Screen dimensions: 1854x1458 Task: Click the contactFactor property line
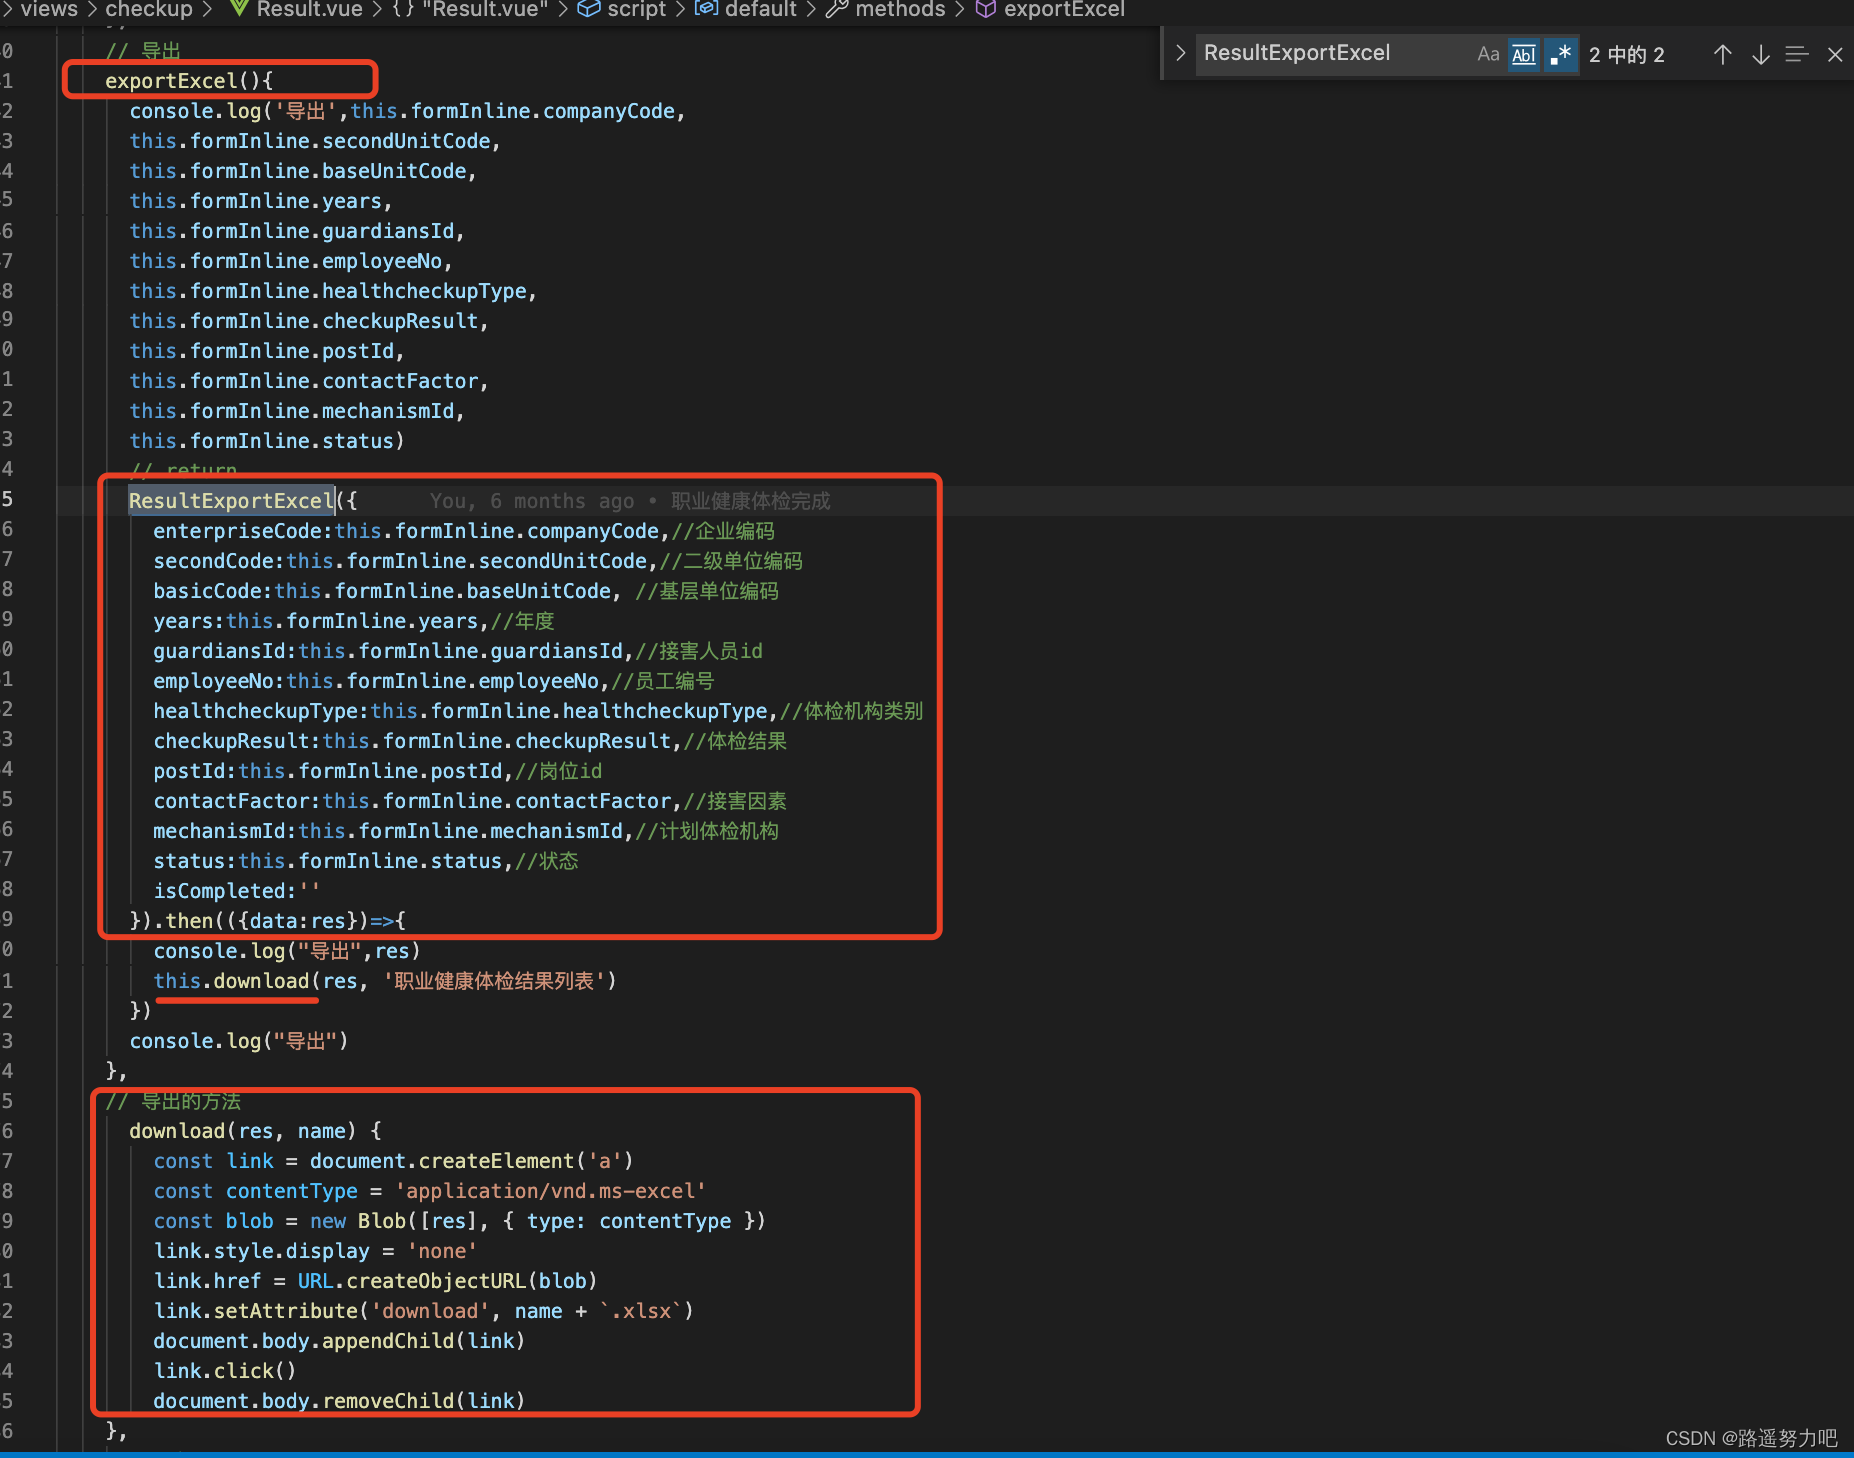470,801
